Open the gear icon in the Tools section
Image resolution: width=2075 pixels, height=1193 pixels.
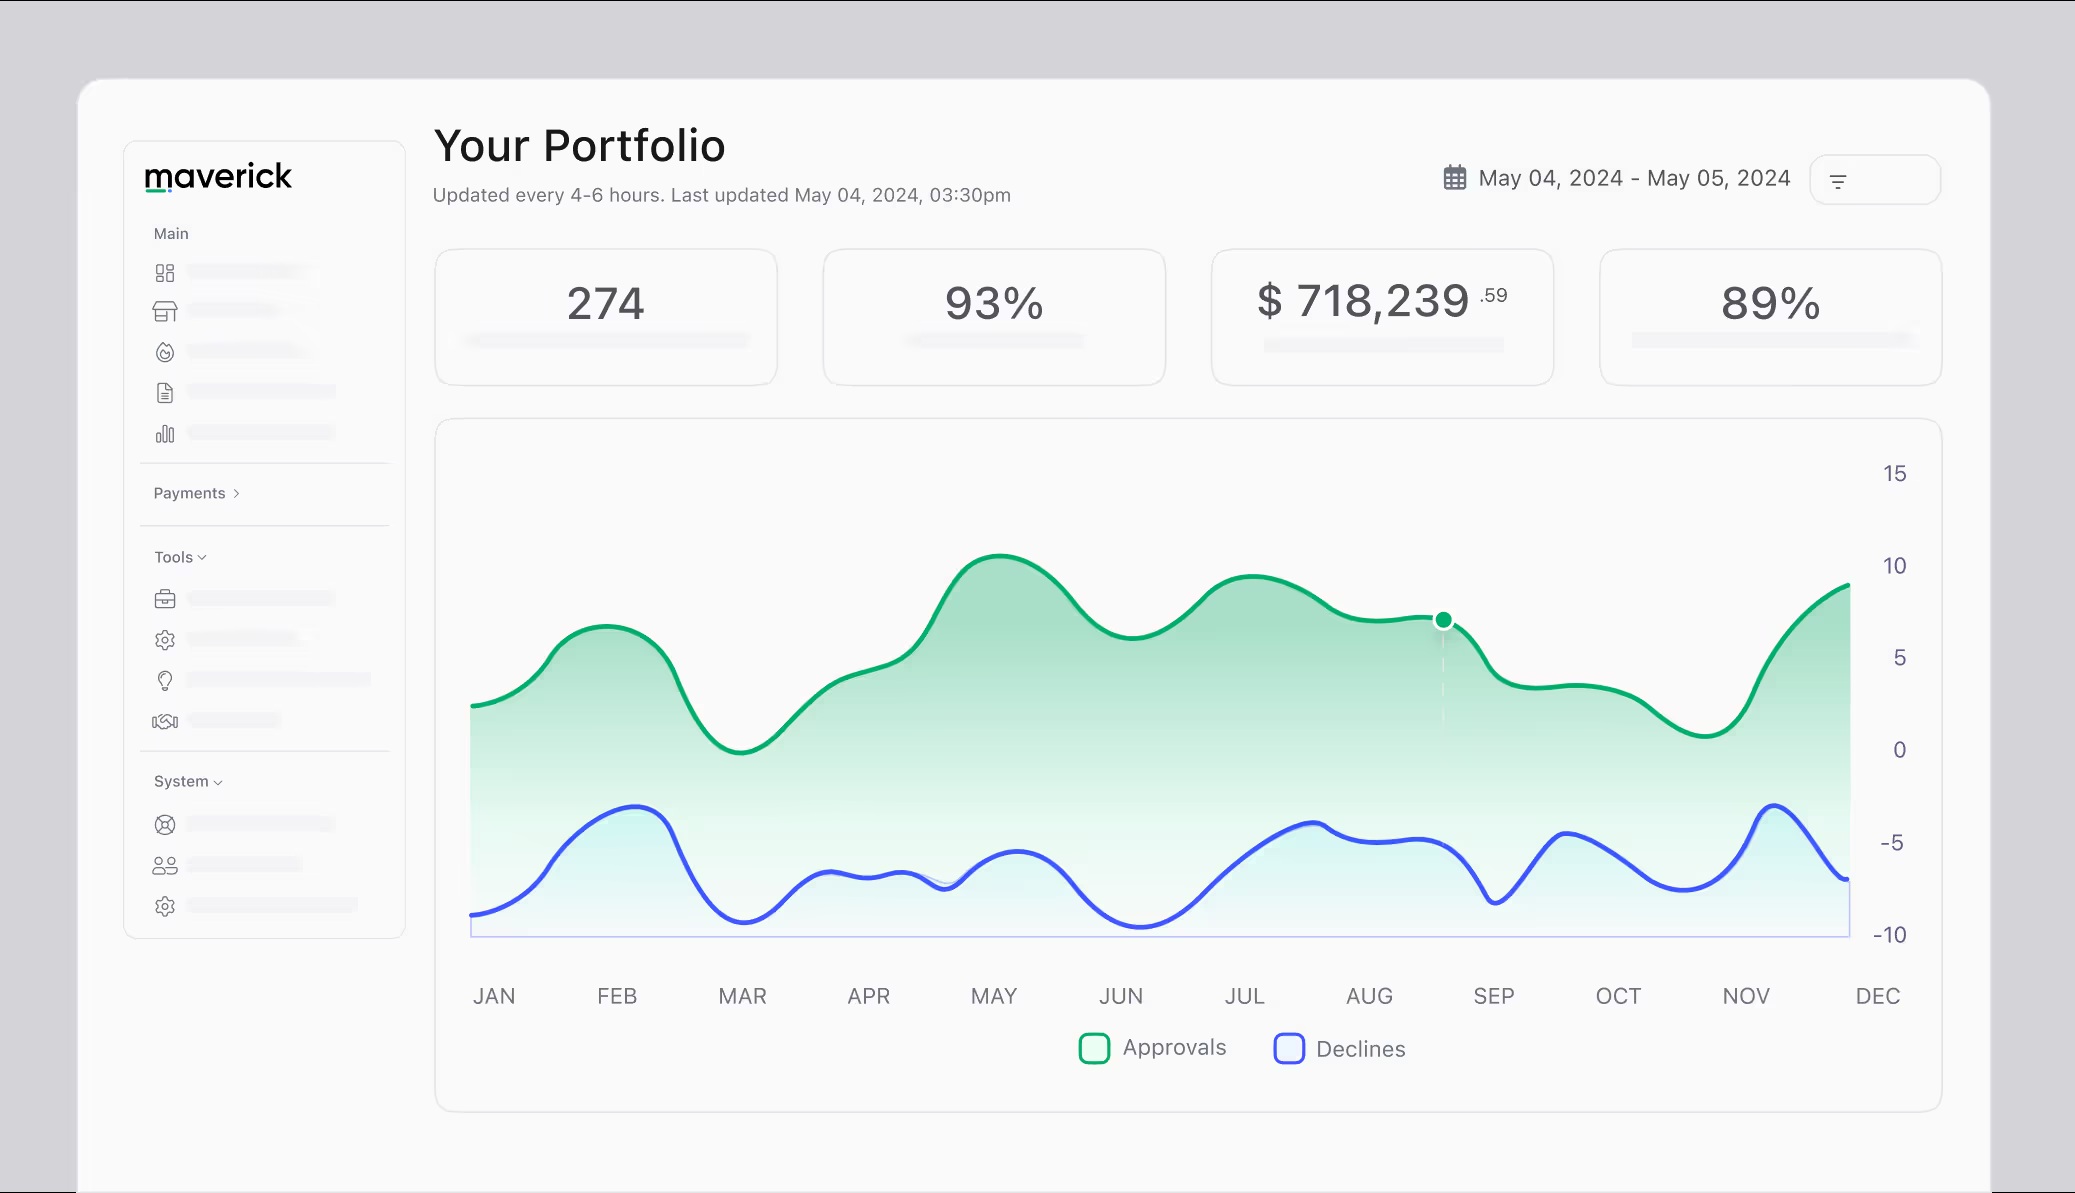[x=165, y=640]
